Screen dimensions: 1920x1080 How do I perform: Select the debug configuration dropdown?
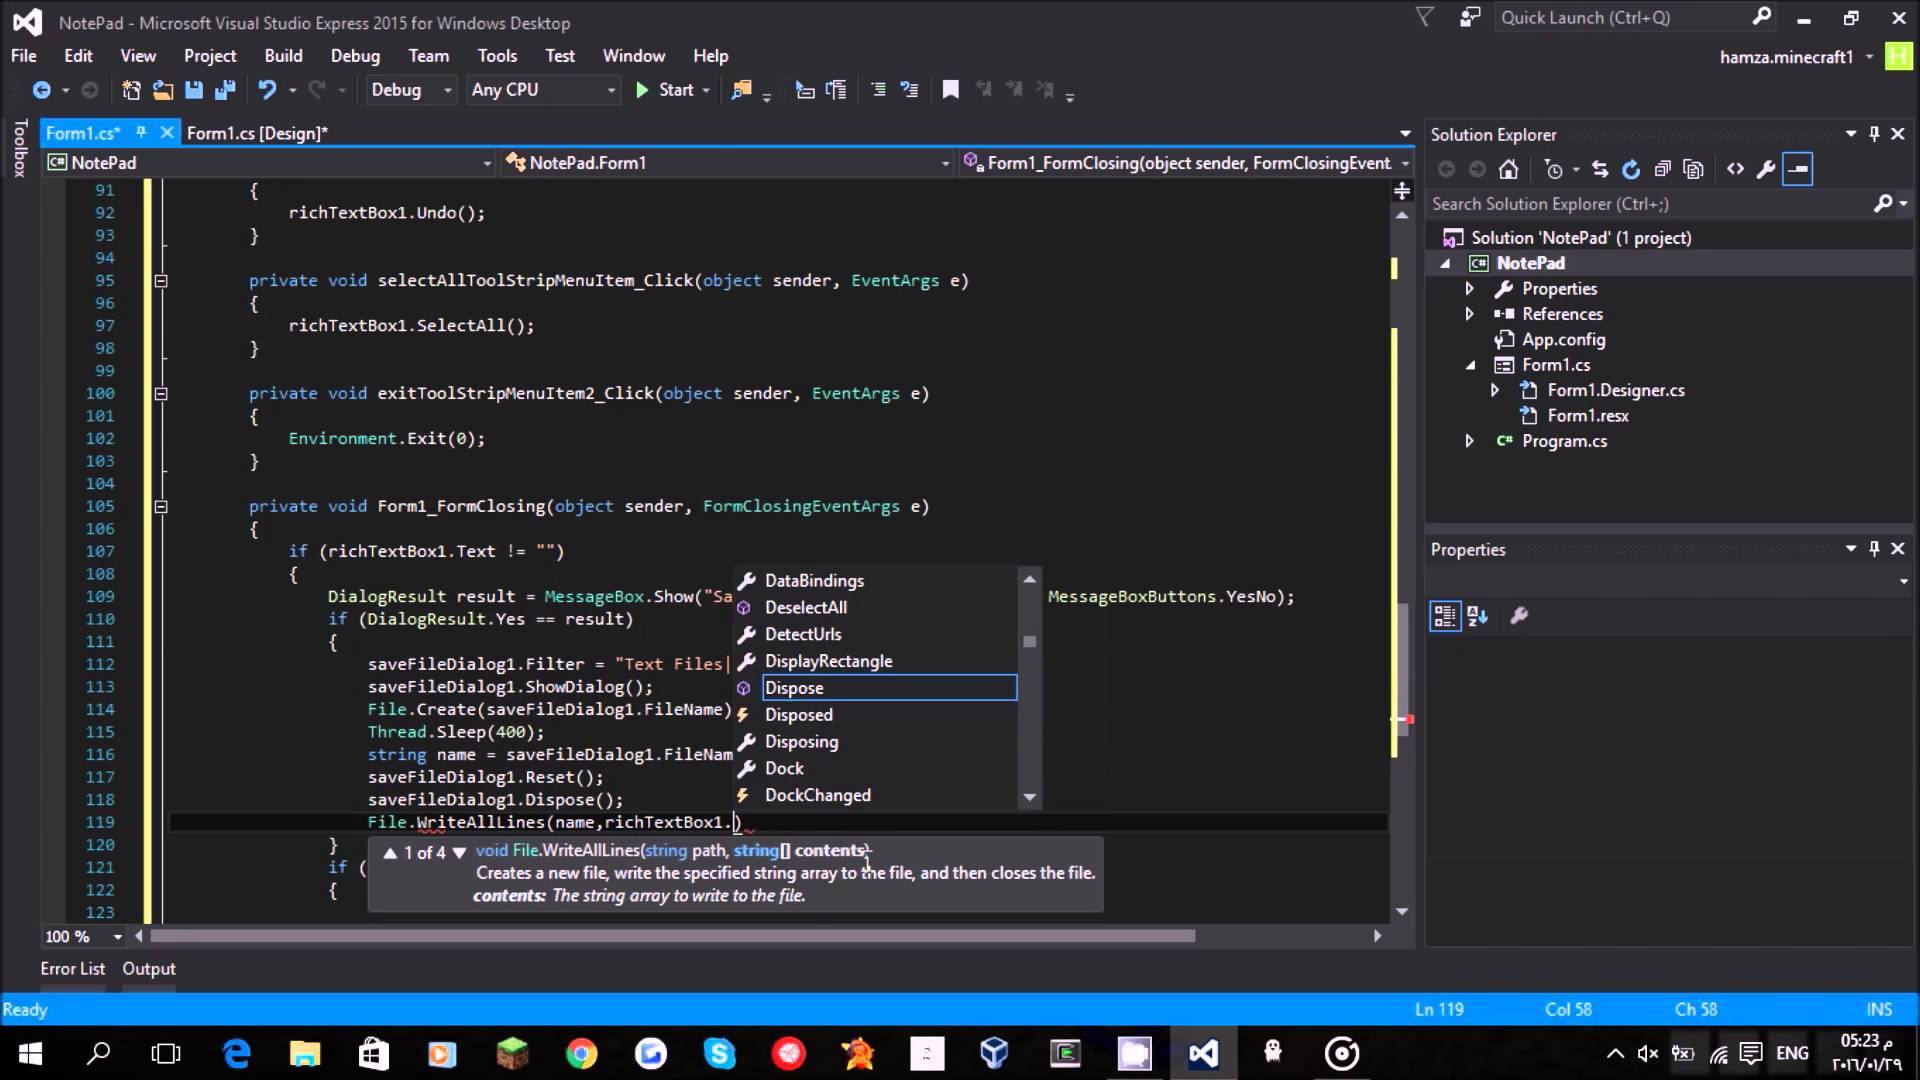click(x=409, y=90)
